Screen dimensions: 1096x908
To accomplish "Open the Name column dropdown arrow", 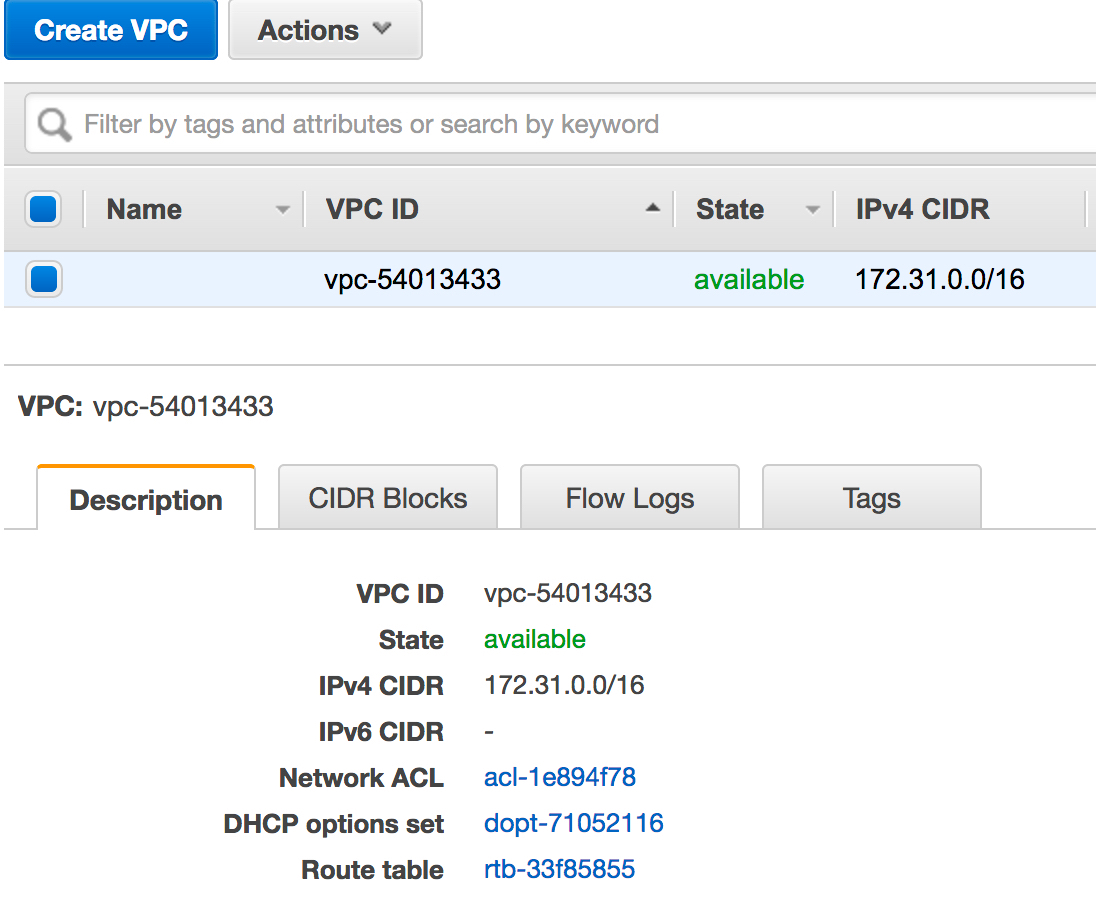I will click(x=283, y=210).
